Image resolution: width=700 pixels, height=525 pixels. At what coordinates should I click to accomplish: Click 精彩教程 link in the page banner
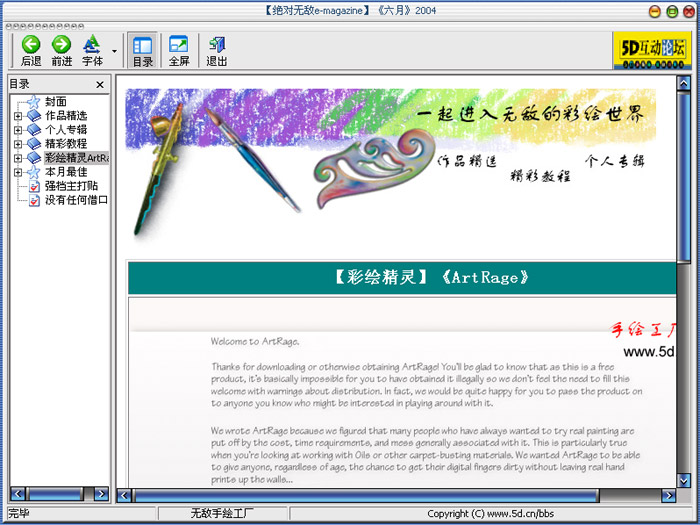click(541, 176)
